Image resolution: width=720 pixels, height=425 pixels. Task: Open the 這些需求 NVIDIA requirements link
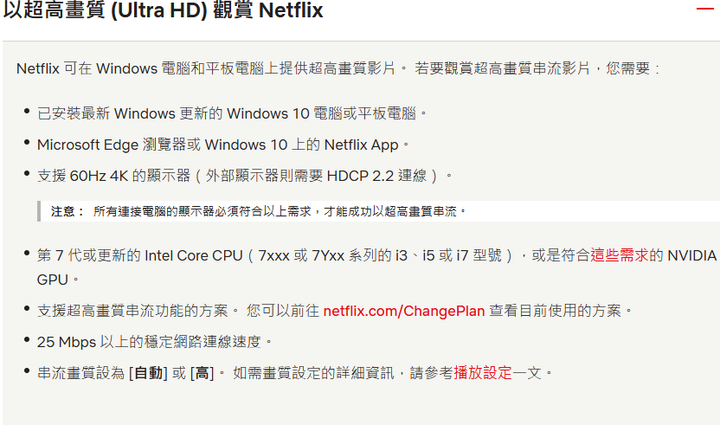pos(619,255)
